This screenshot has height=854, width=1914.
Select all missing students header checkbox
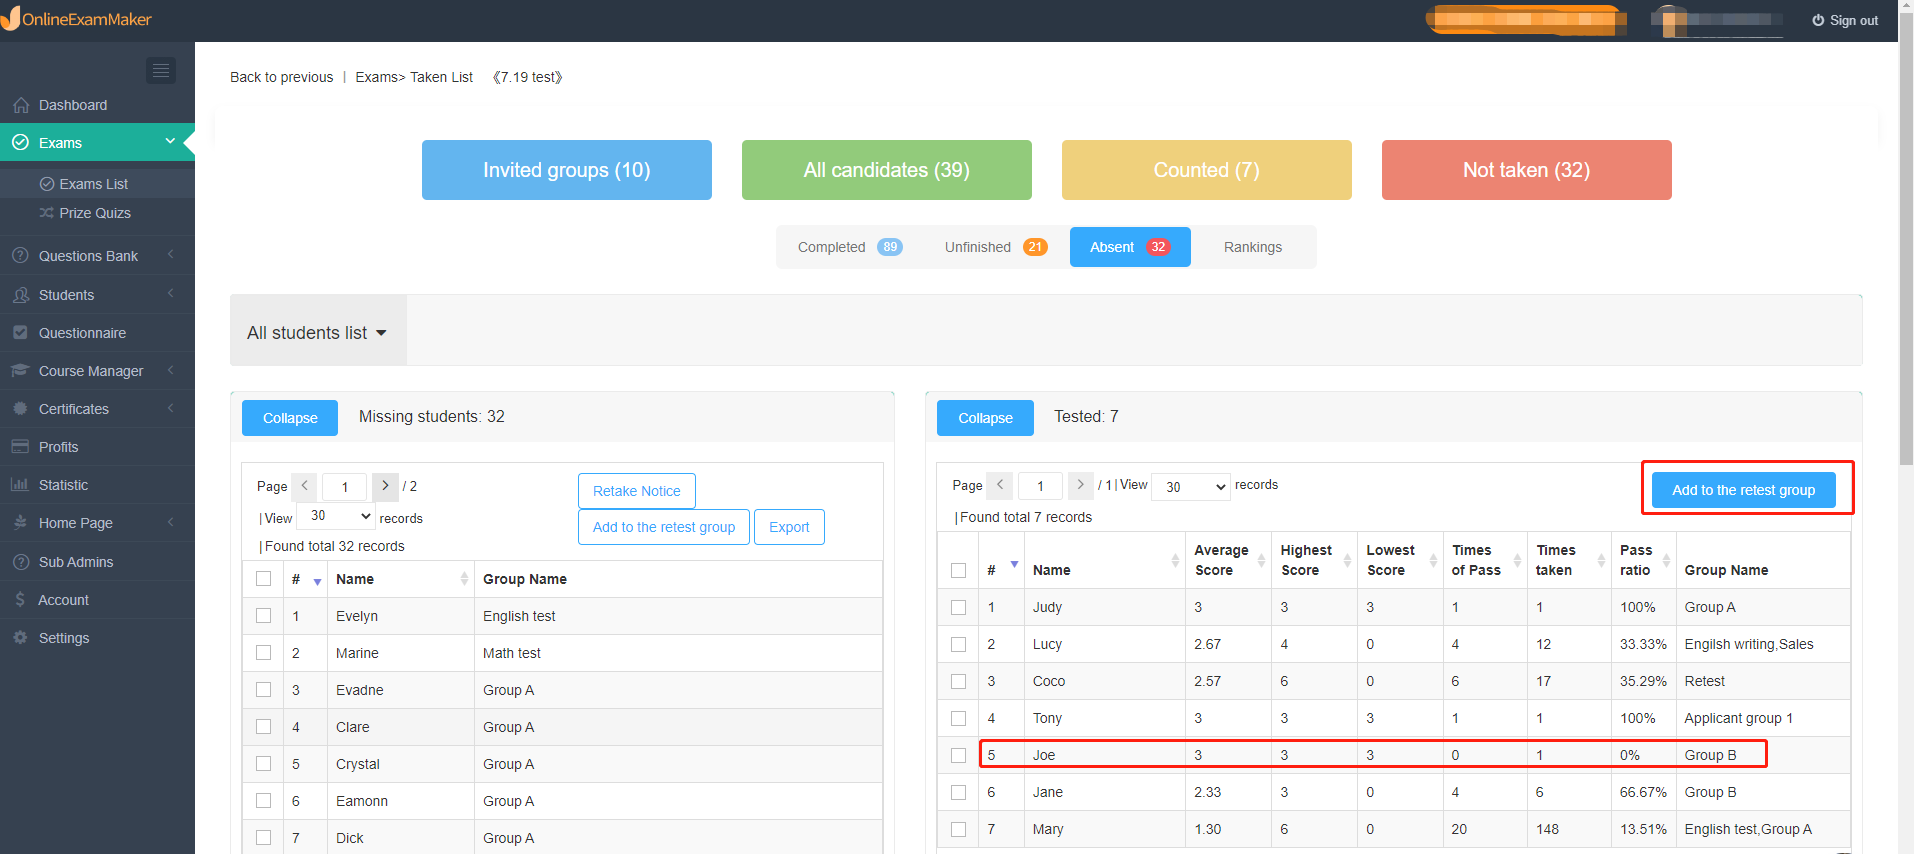click(x=264, y=579)
